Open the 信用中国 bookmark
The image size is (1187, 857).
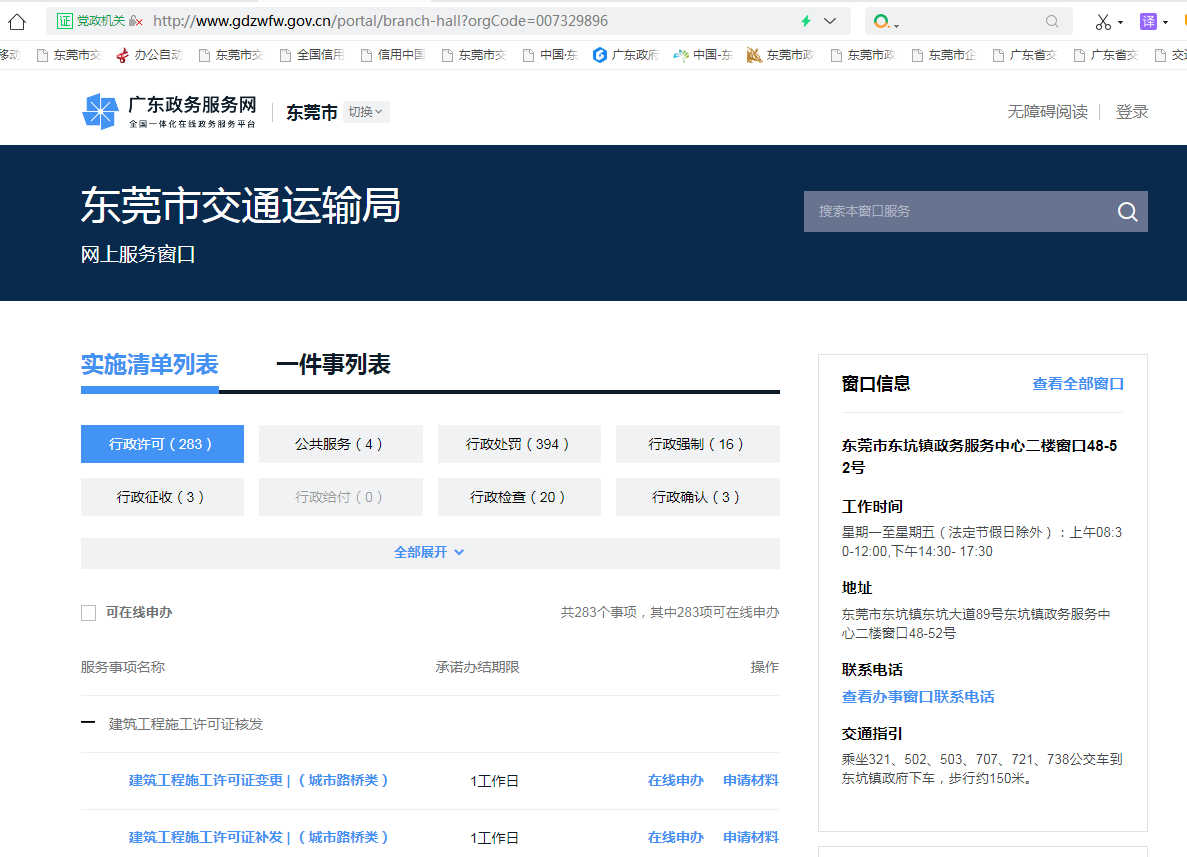393,55
